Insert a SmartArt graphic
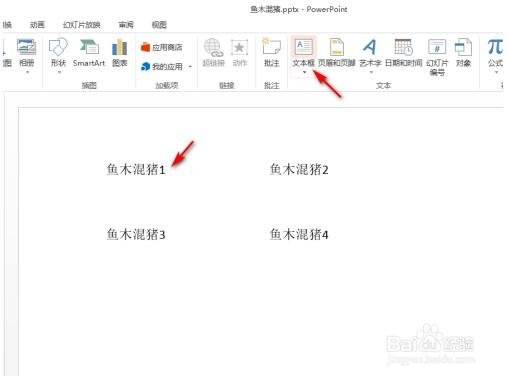 click(x=89, y=53)
